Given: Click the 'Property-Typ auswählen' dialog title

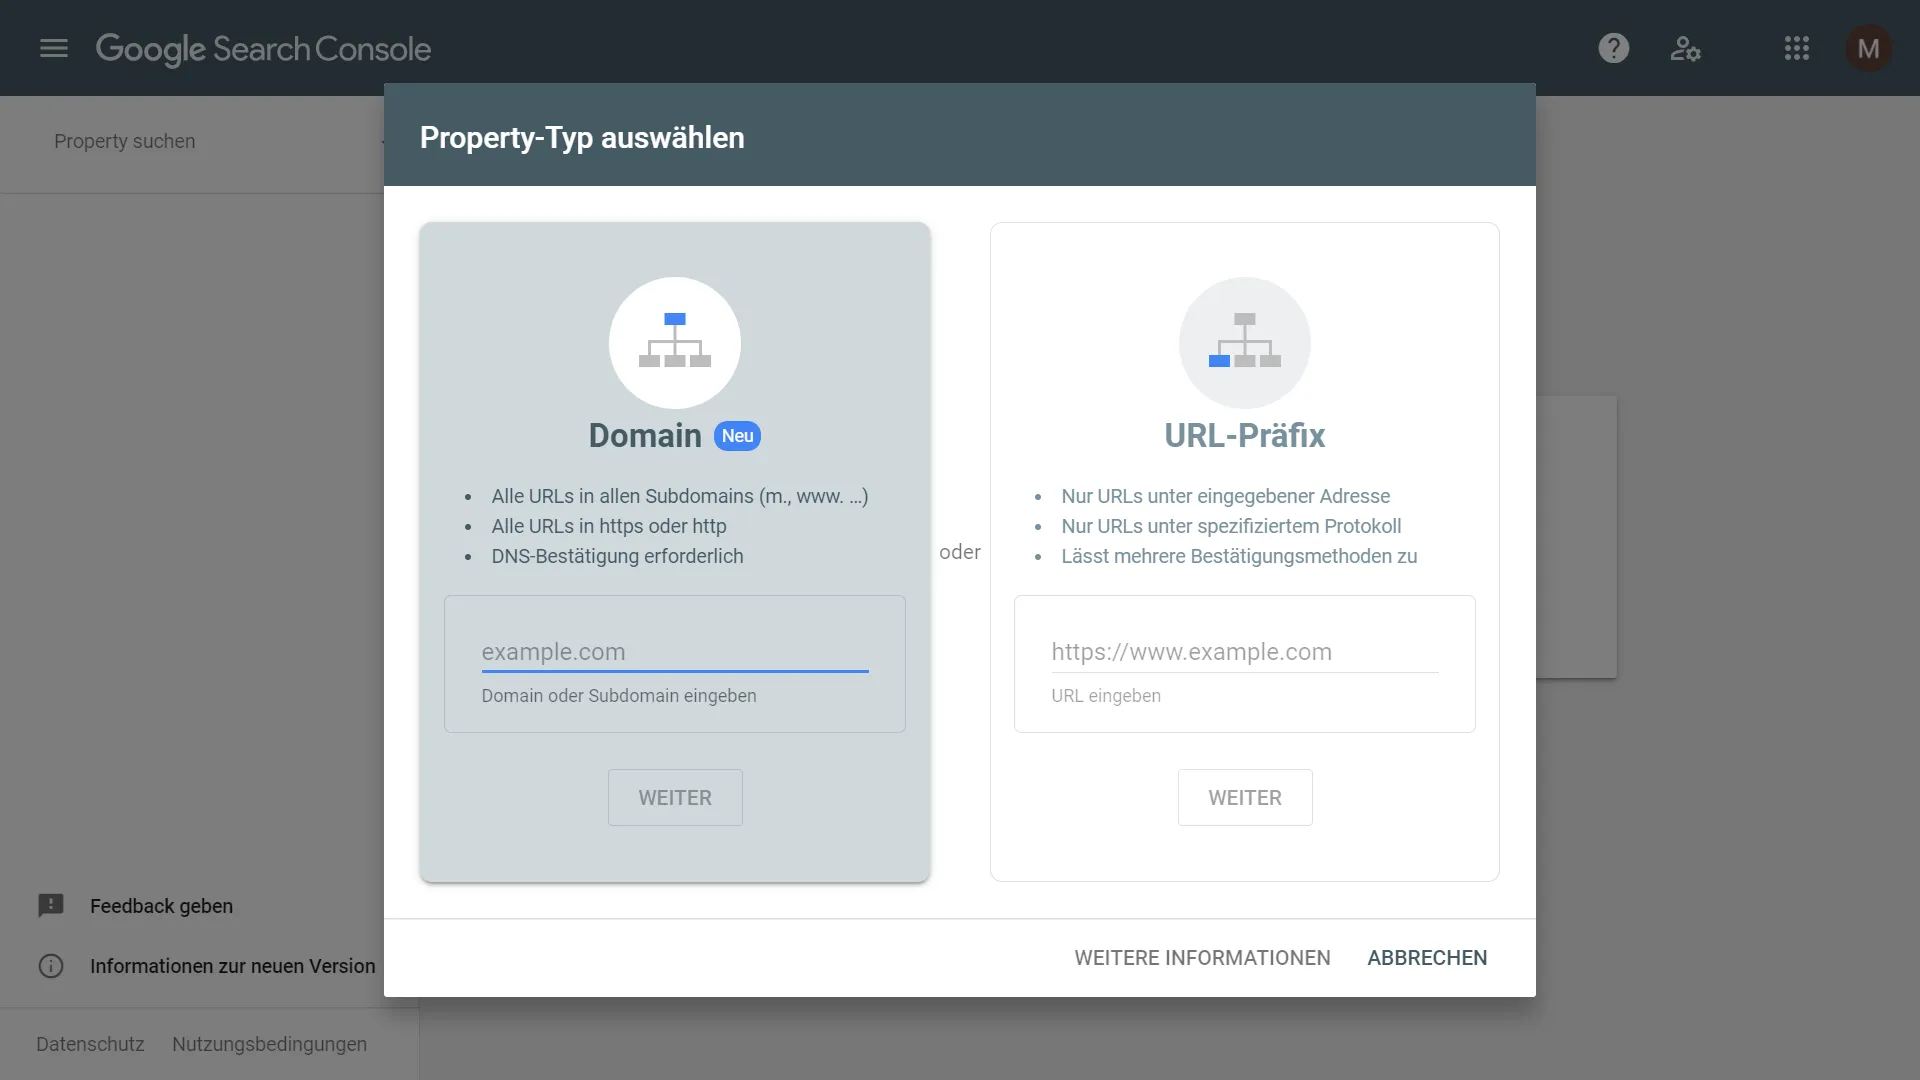Looking at the screenshot, I should tap(582, 138).
